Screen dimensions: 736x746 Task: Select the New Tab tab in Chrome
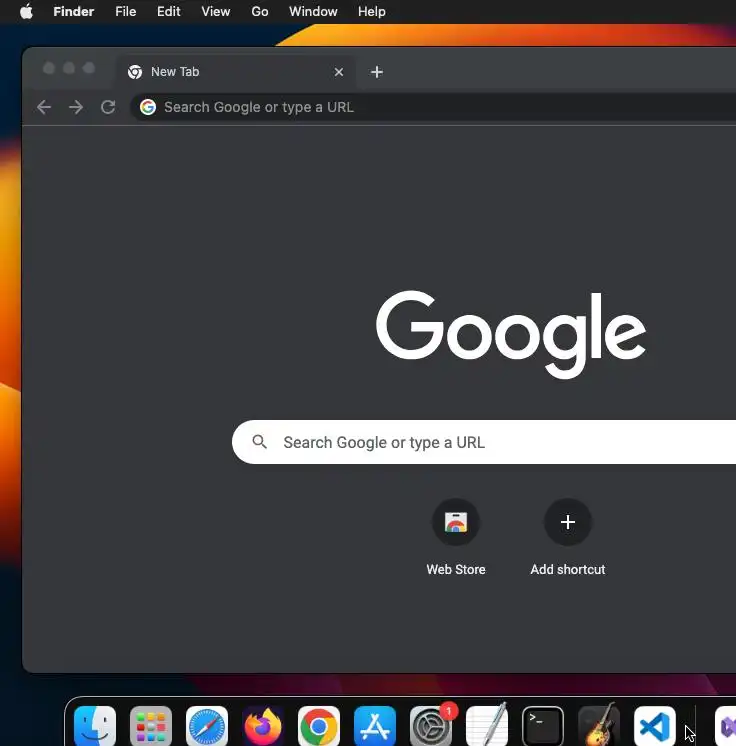click(234, 72)
